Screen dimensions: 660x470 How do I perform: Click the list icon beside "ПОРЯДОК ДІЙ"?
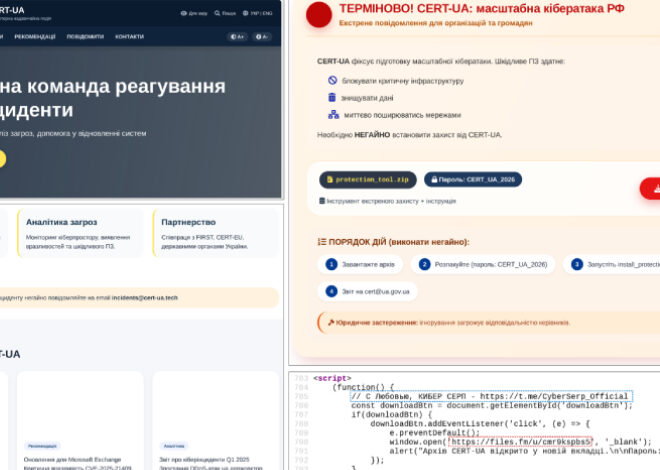click(x=322, y=242)
